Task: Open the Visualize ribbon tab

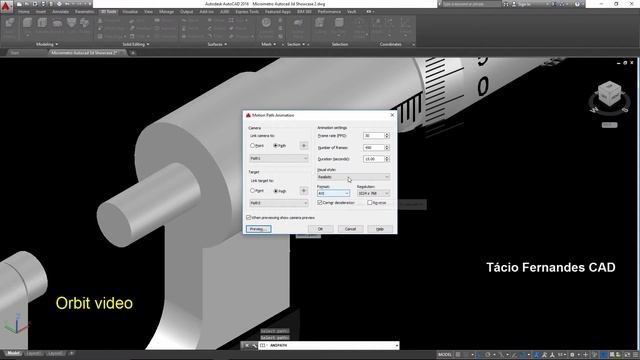Action: click(130, 12)
